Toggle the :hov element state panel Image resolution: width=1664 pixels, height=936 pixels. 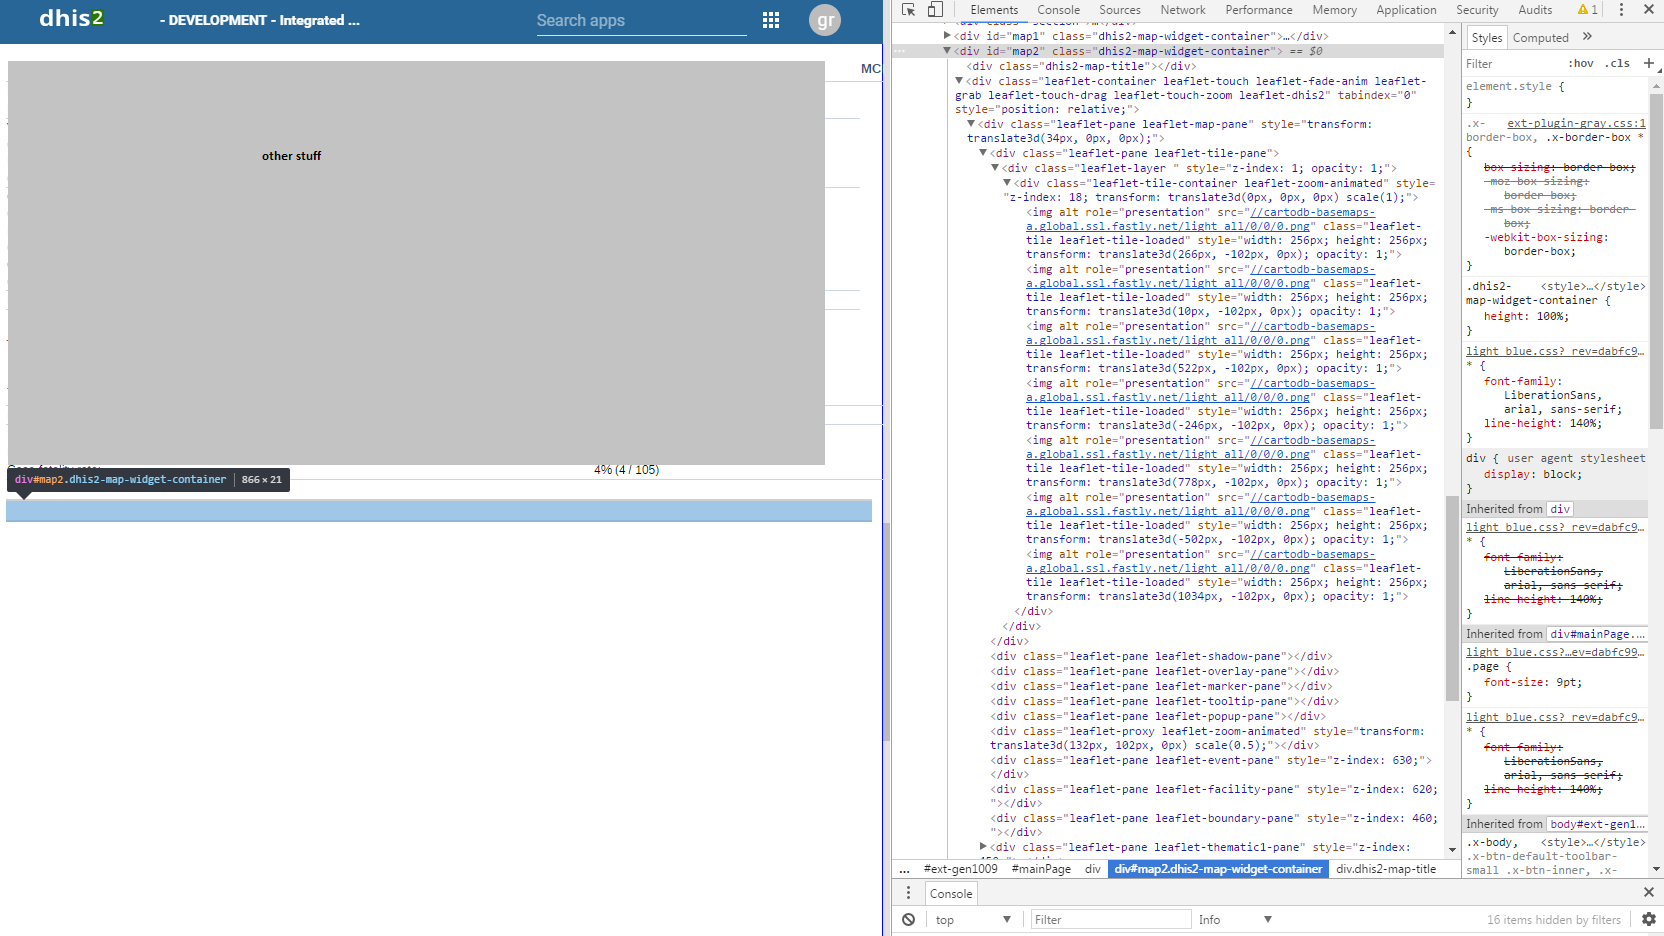[1581, 63]
